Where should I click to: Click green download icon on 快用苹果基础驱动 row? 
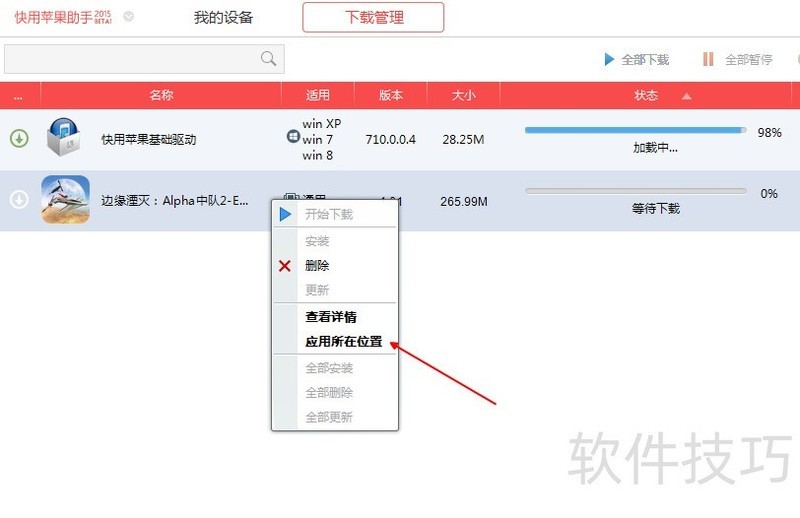pos(19,138)
